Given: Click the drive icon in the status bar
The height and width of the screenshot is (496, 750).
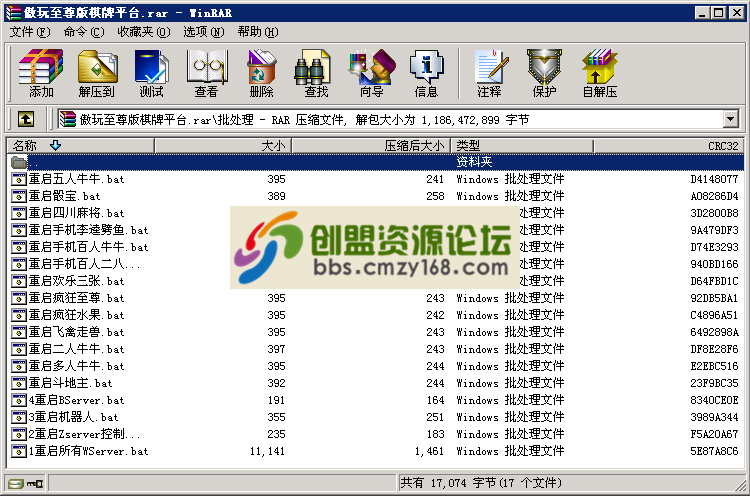Looking at the screenshot, I should pos(15,484).
